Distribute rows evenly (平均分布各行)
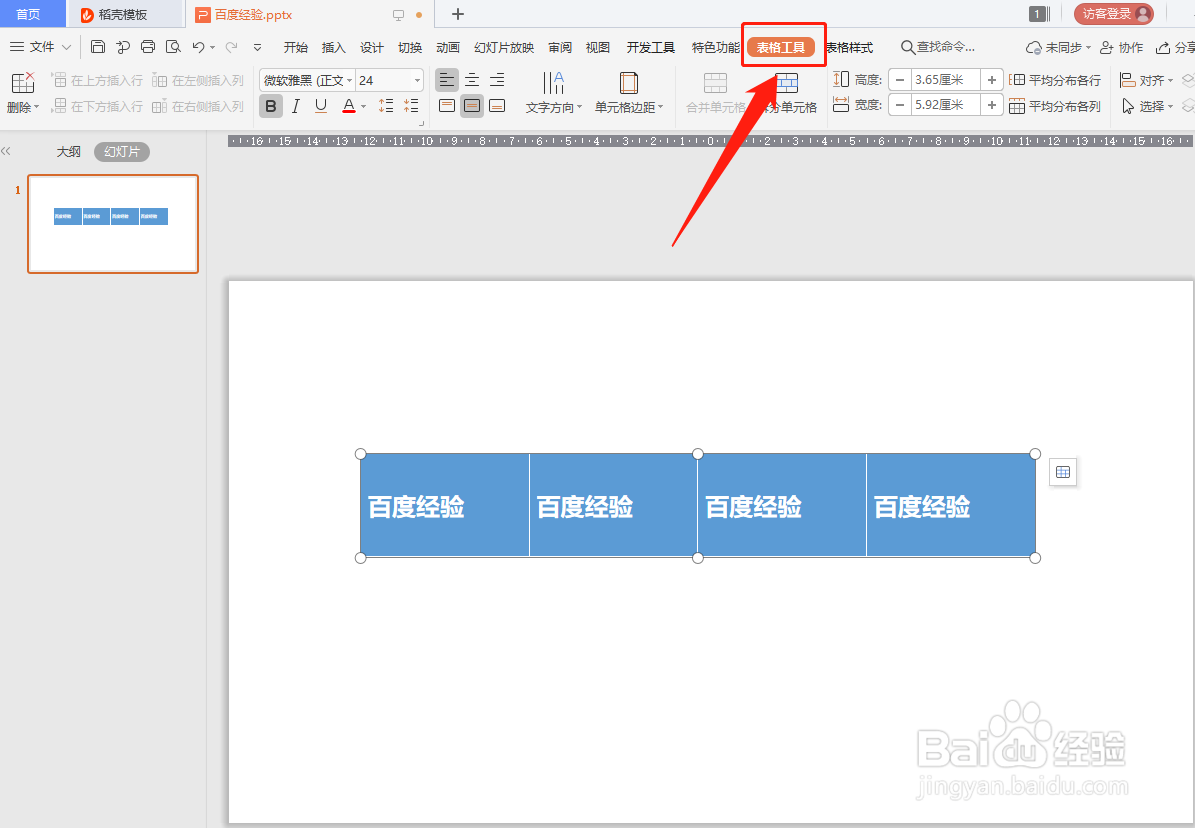1195x828 pixels. click(1056, 80)
